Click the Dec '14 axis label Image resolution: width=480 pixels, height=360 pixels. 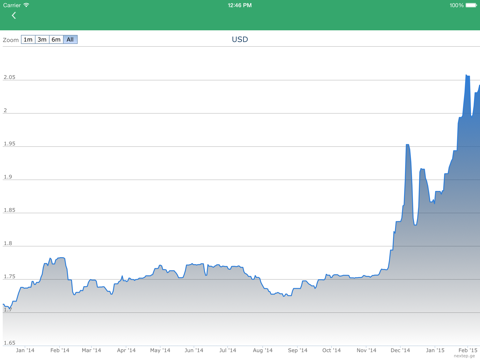click(x=400, y=350)
